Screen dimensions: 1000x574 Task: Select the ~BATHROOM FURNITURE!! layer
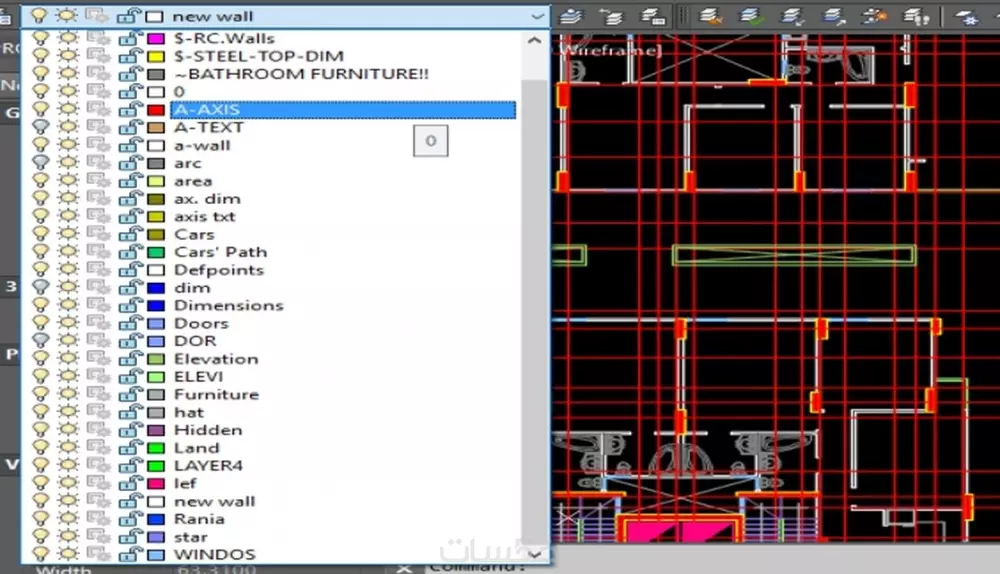pos(302,74)
